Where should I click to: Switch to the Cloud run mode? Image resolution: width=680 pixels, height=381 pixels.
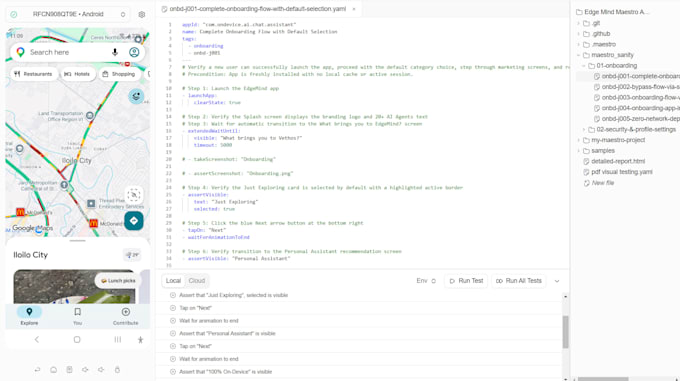(x=196, y=281)
